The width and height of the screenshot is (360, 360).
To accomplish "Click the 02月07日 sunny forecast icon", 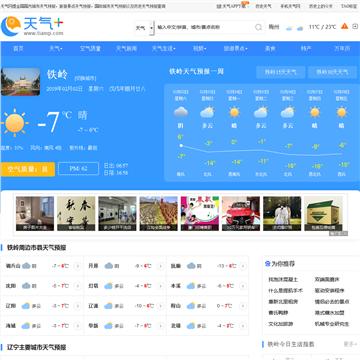I will pyautogui.click(x=315, y=112).
